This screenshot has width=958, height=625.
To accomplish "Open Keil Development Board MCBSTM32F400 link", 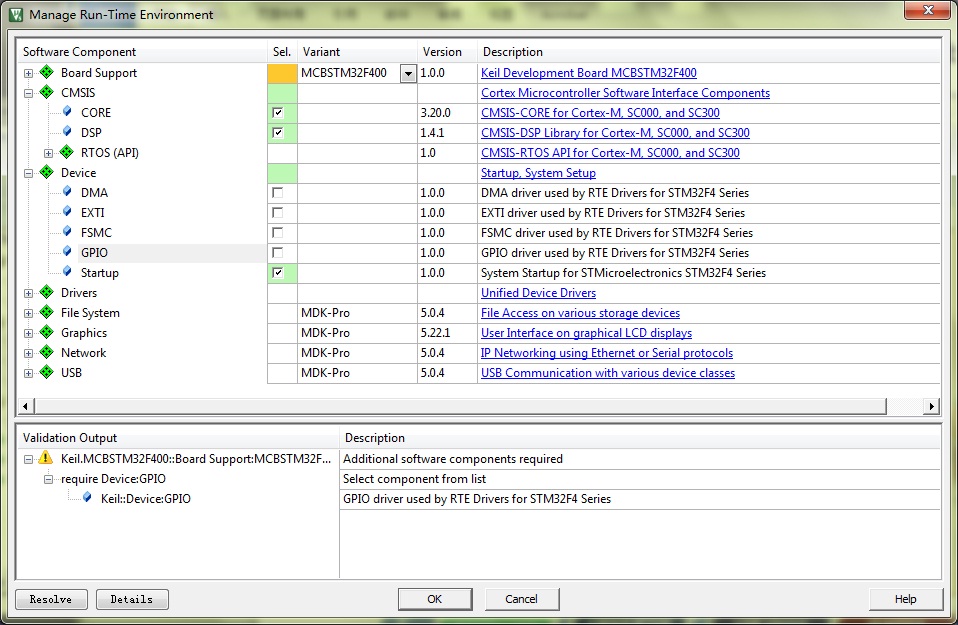I will pos(589,73).
